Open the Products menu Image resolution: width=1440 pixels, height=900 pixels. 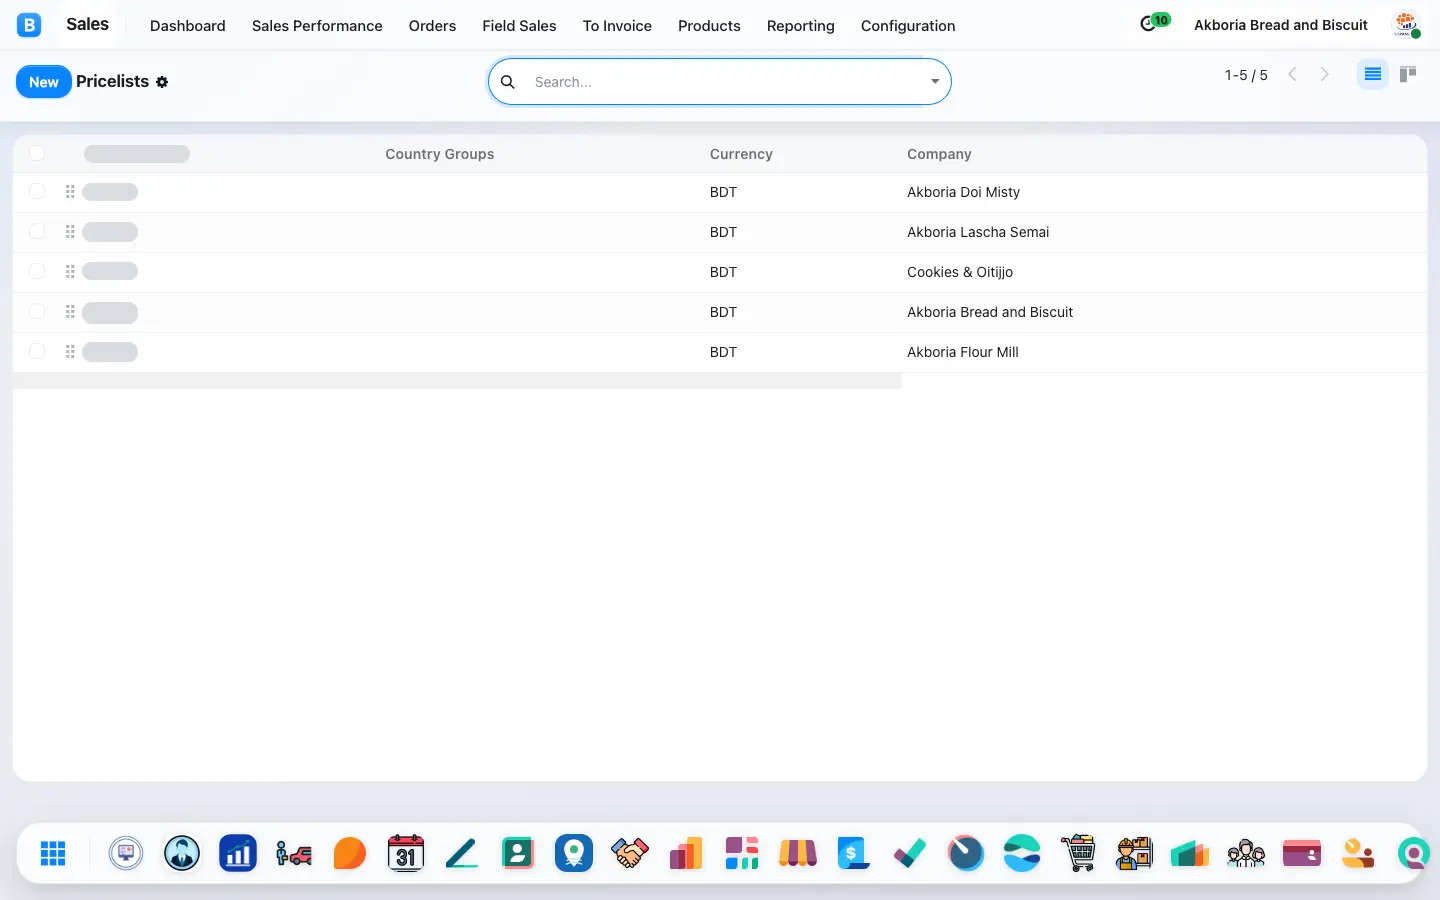(709, 26)
